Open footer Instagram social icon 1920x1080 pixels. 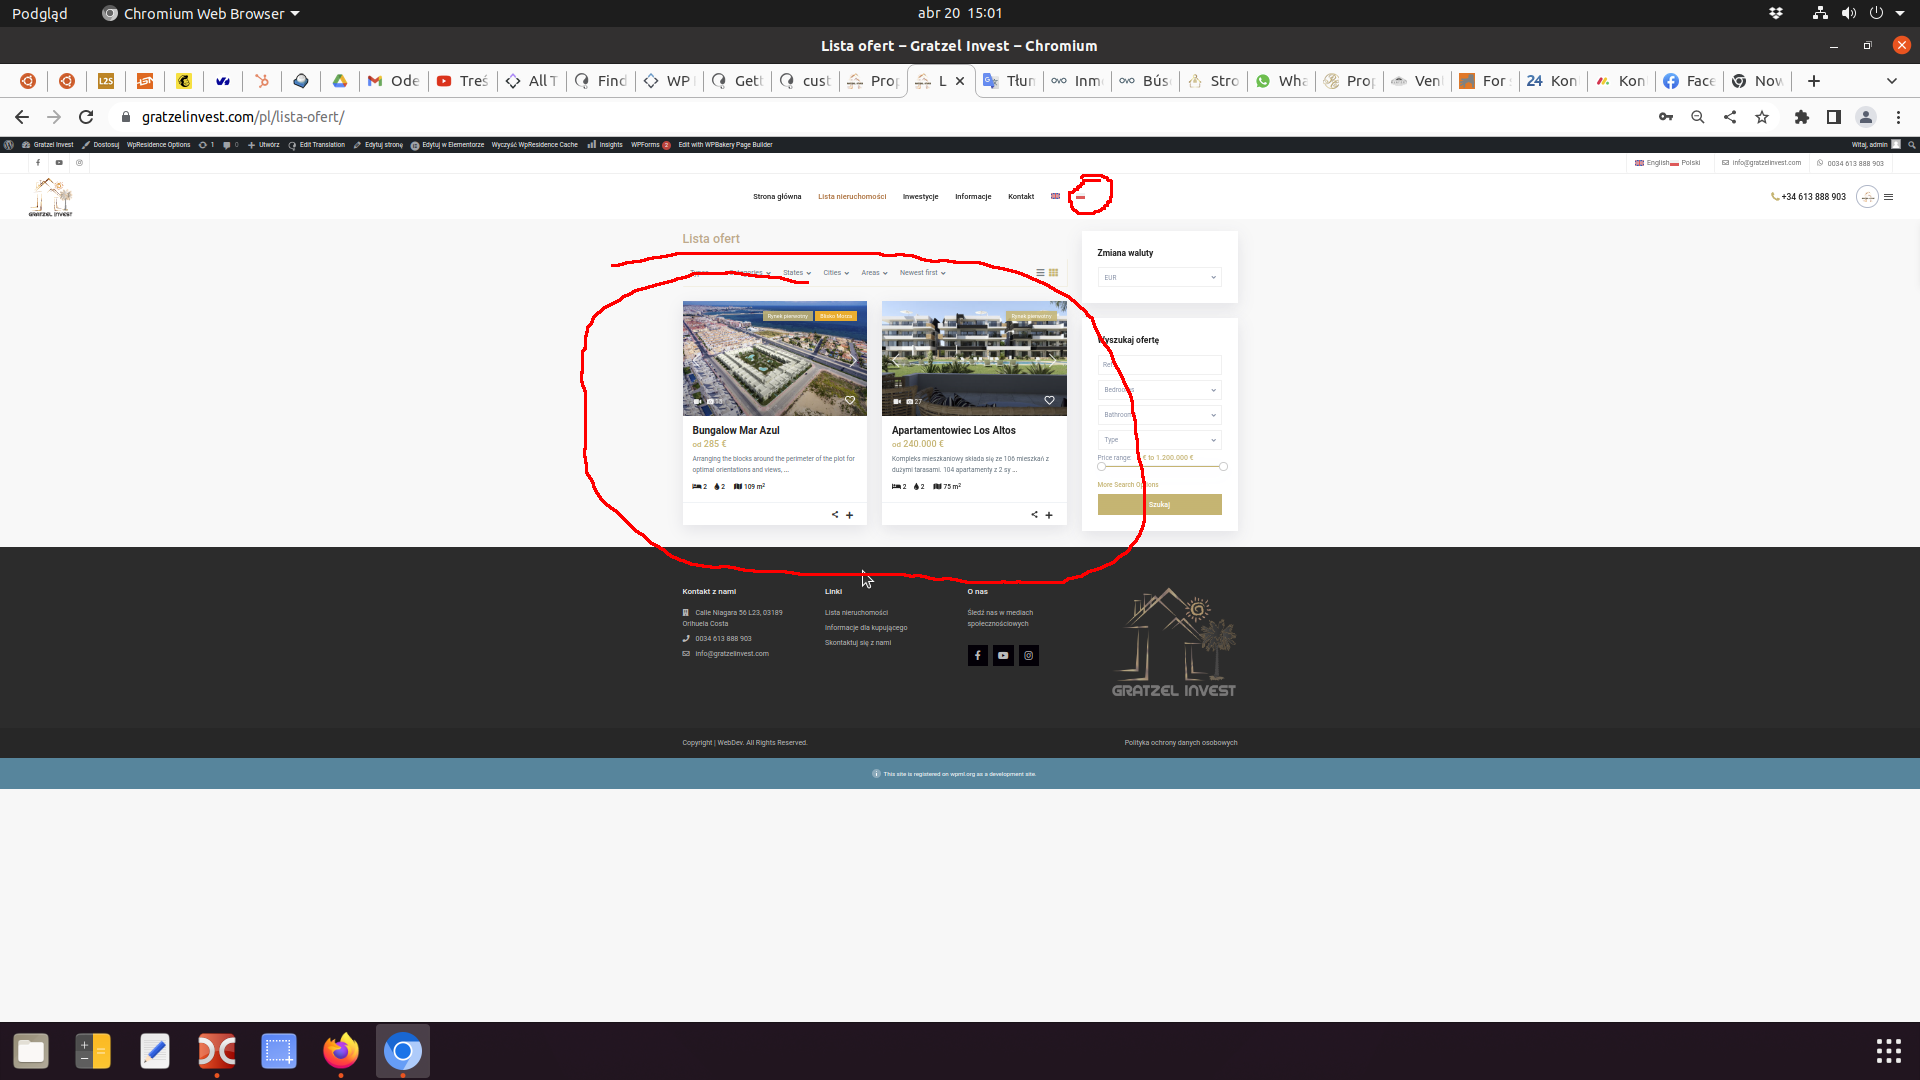pyautogui.click(x=1028, y=656)
